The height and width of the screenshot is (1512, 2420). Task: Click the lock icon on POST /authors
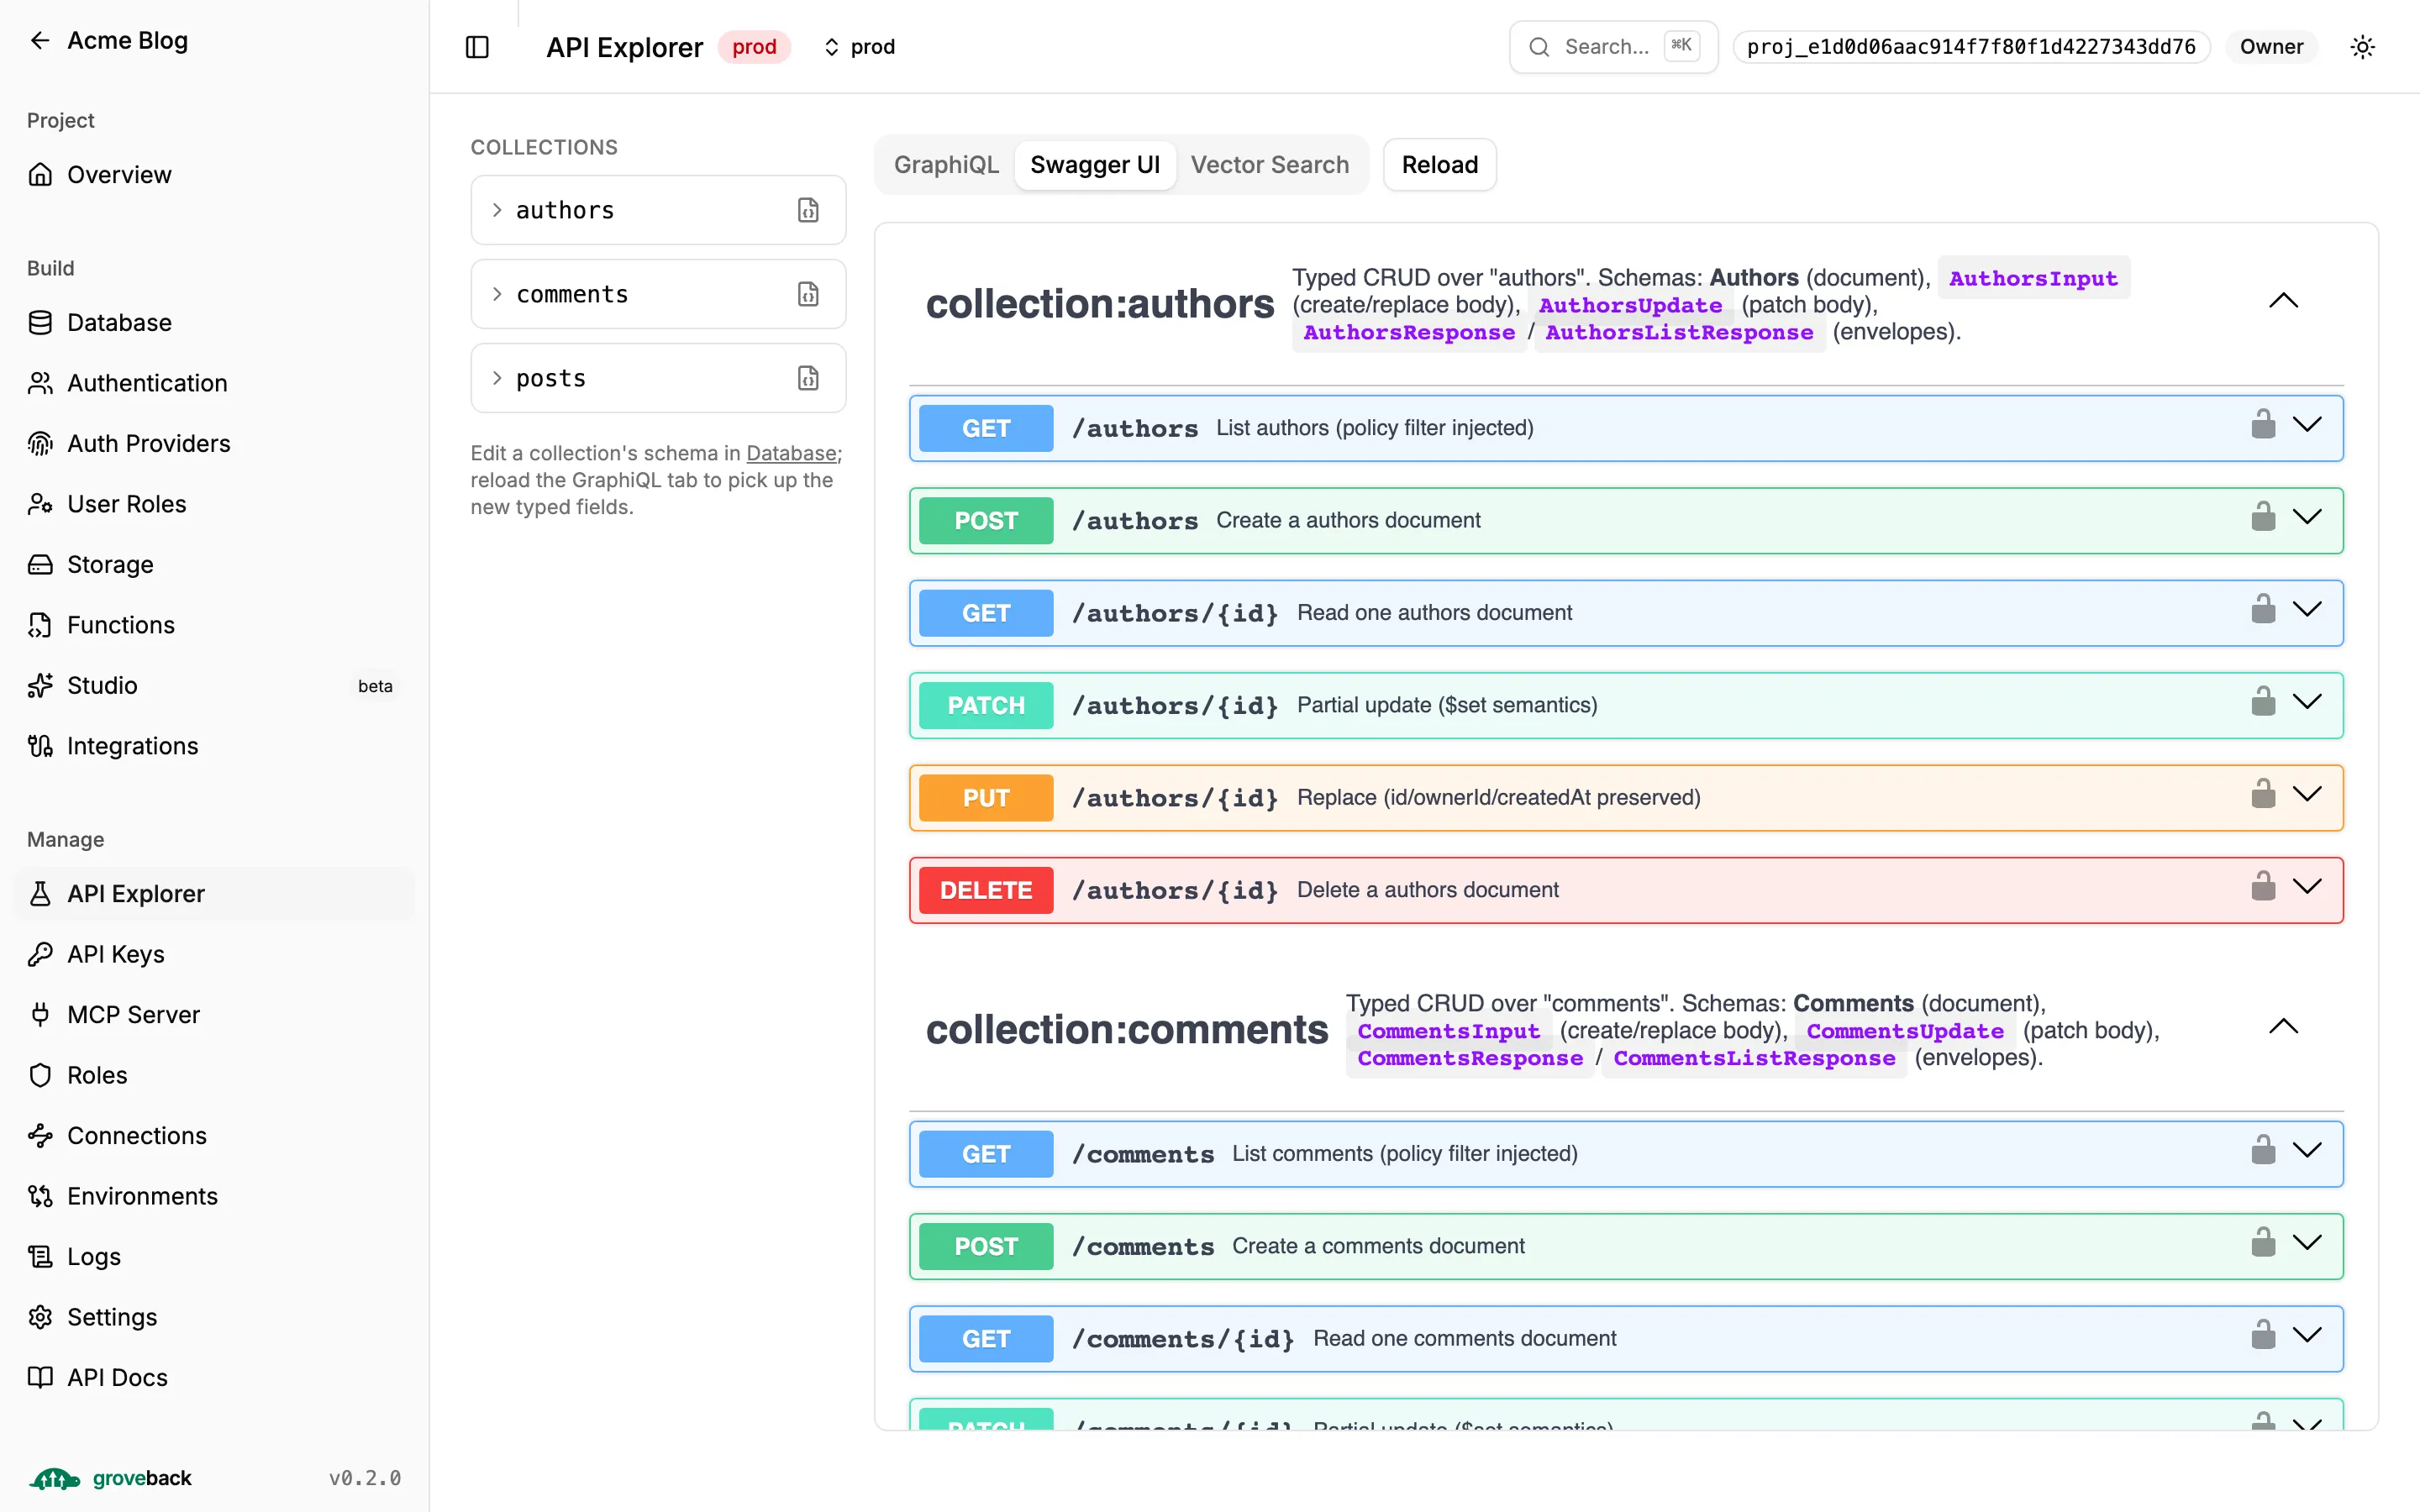(x=2263, y=517)
